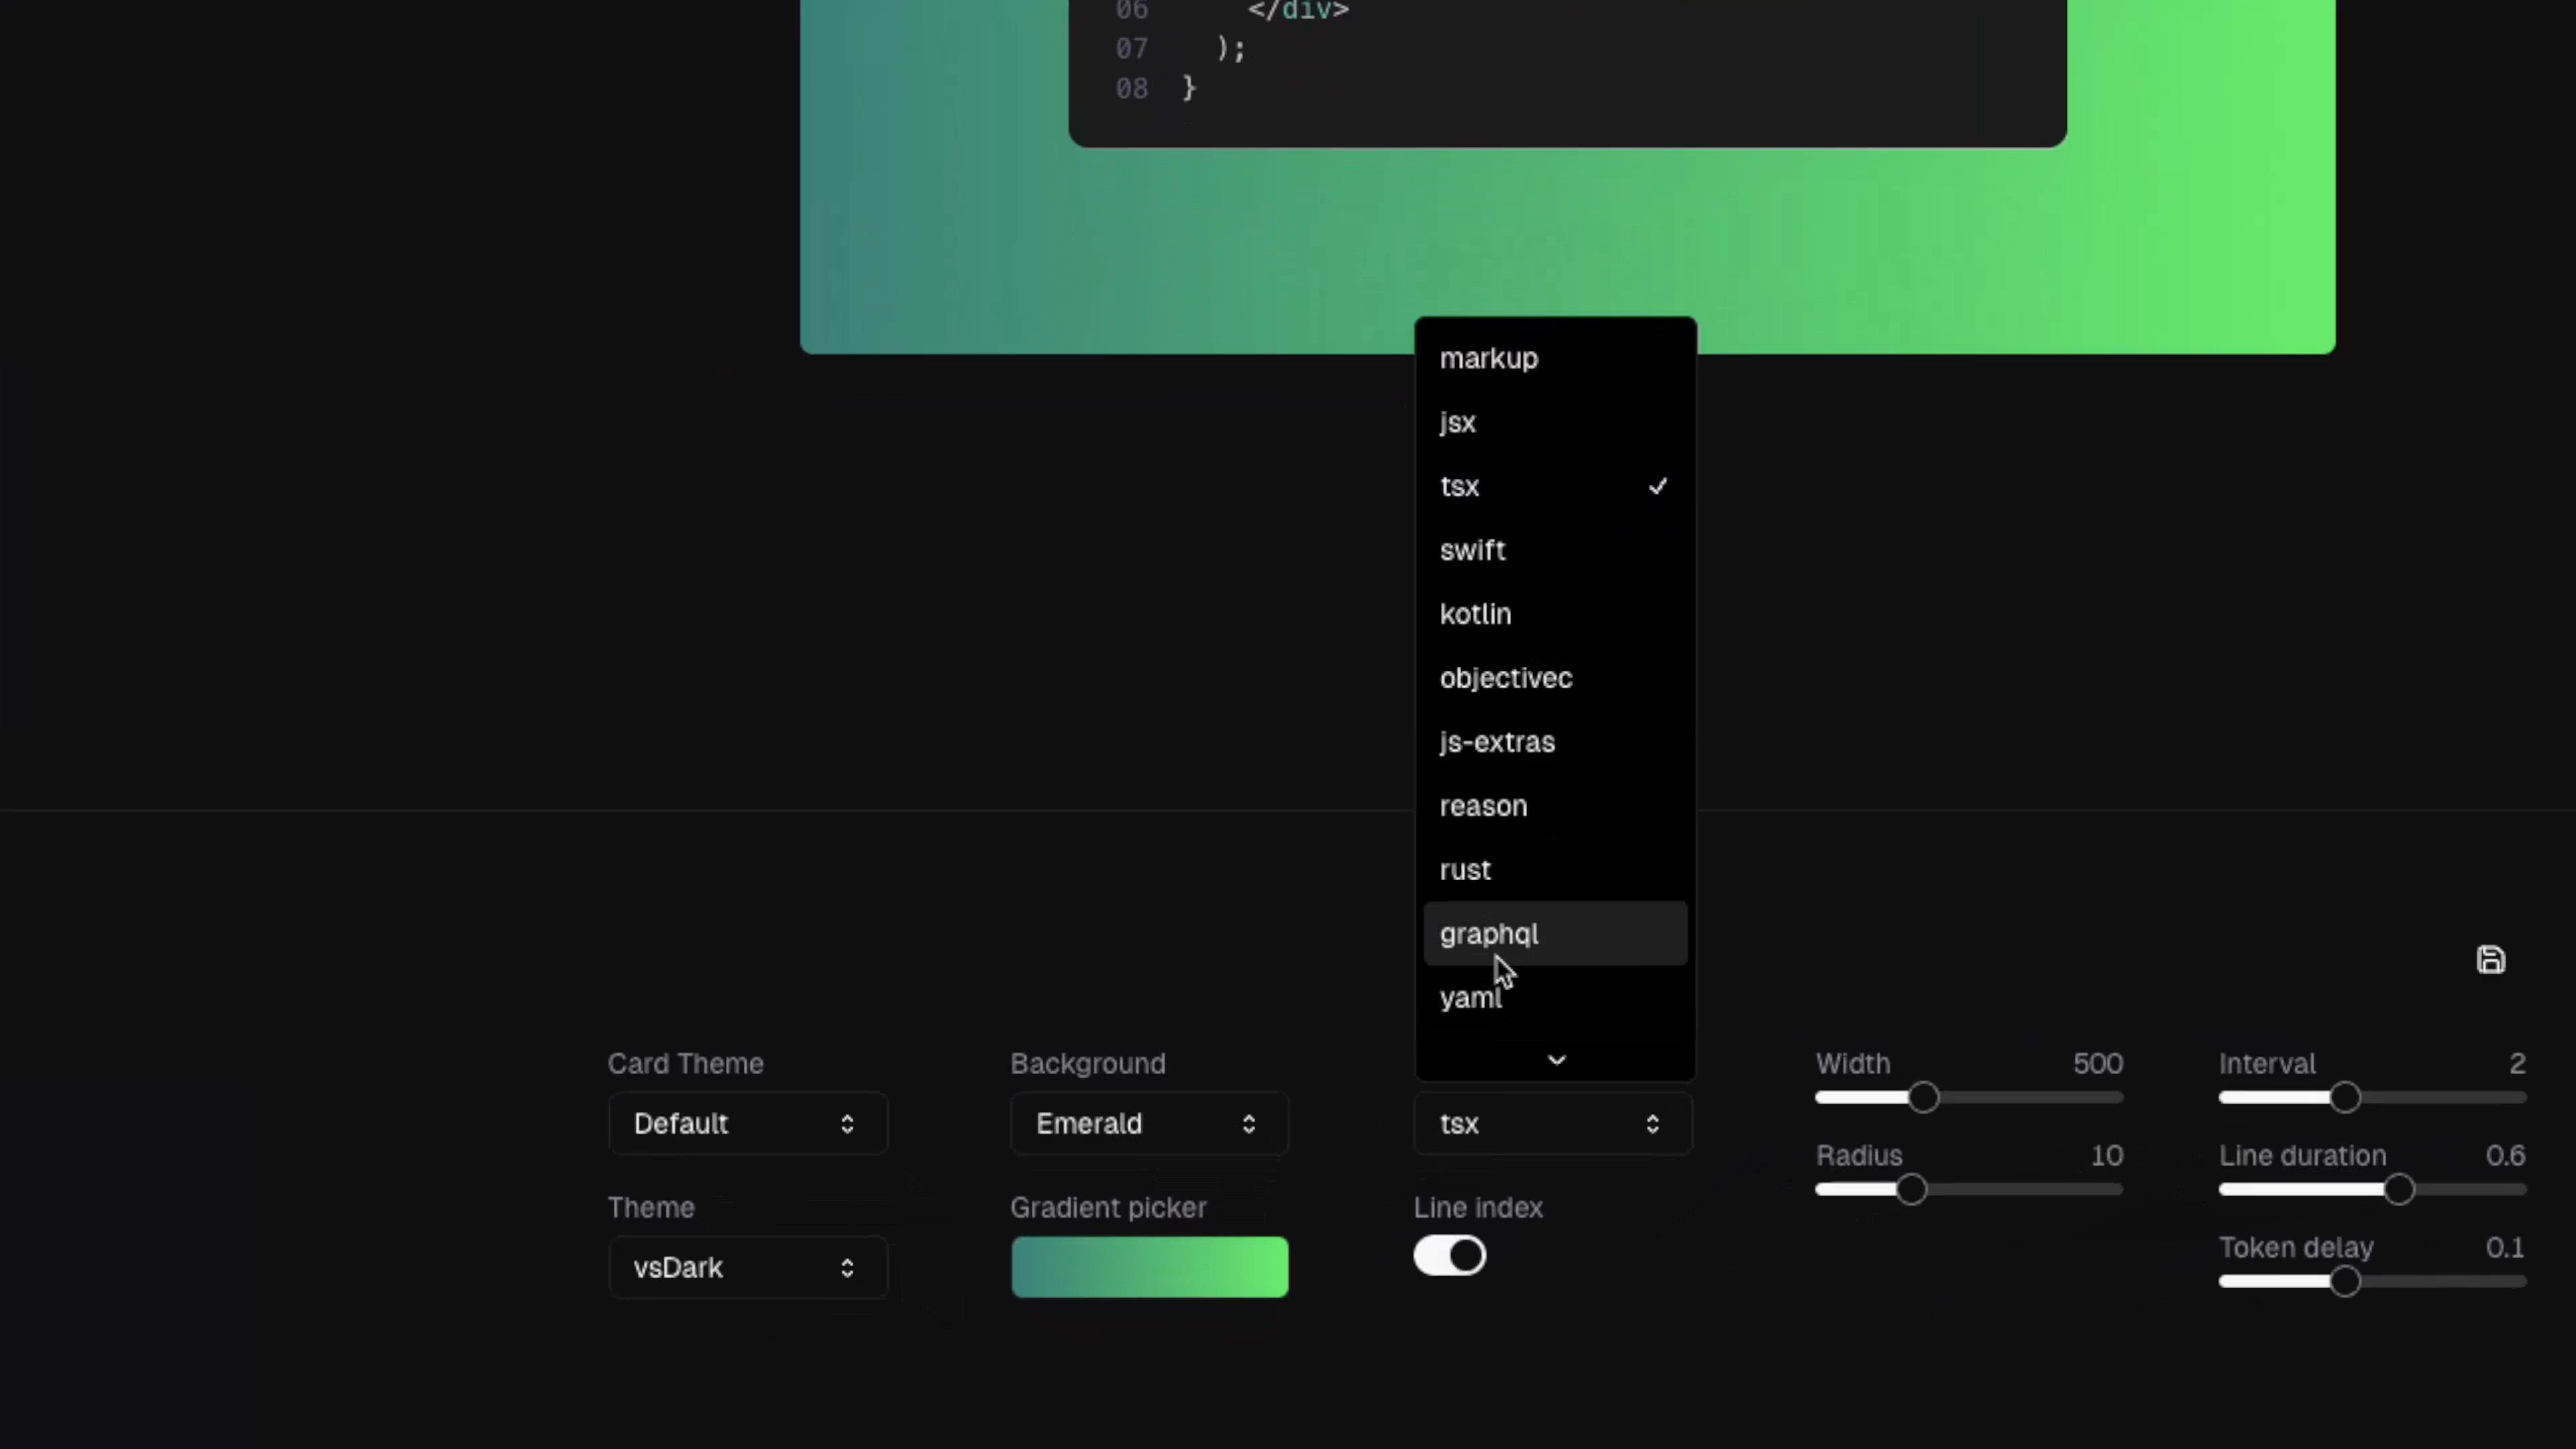Screen dimensions: 2576x1449
Task: Click the Token delay slider handle
Action: (x=2345, y=1281)
